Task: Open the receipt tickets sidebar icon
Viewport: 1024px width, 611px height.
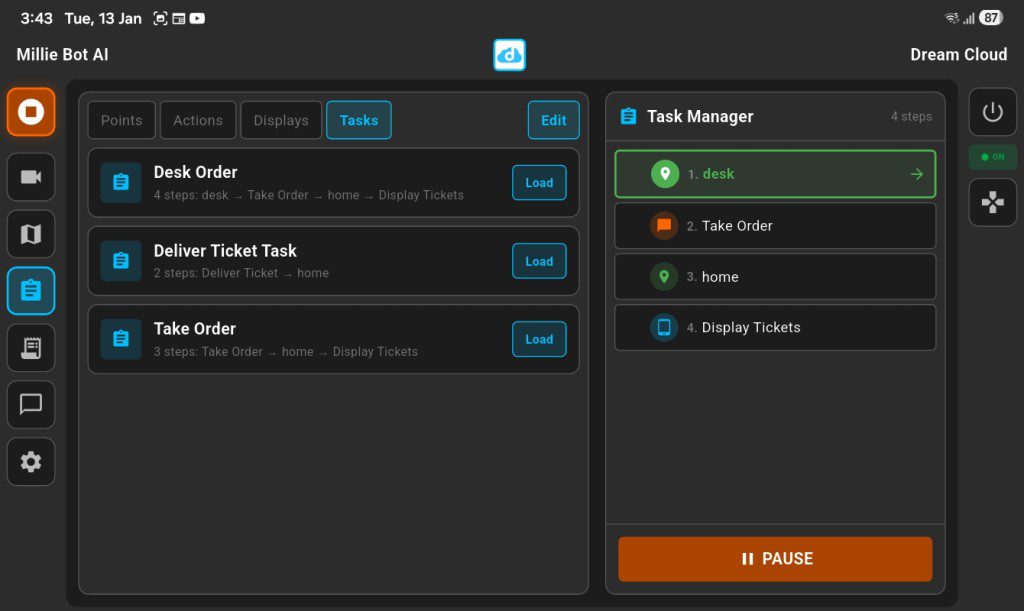Action: coord(31,348)
